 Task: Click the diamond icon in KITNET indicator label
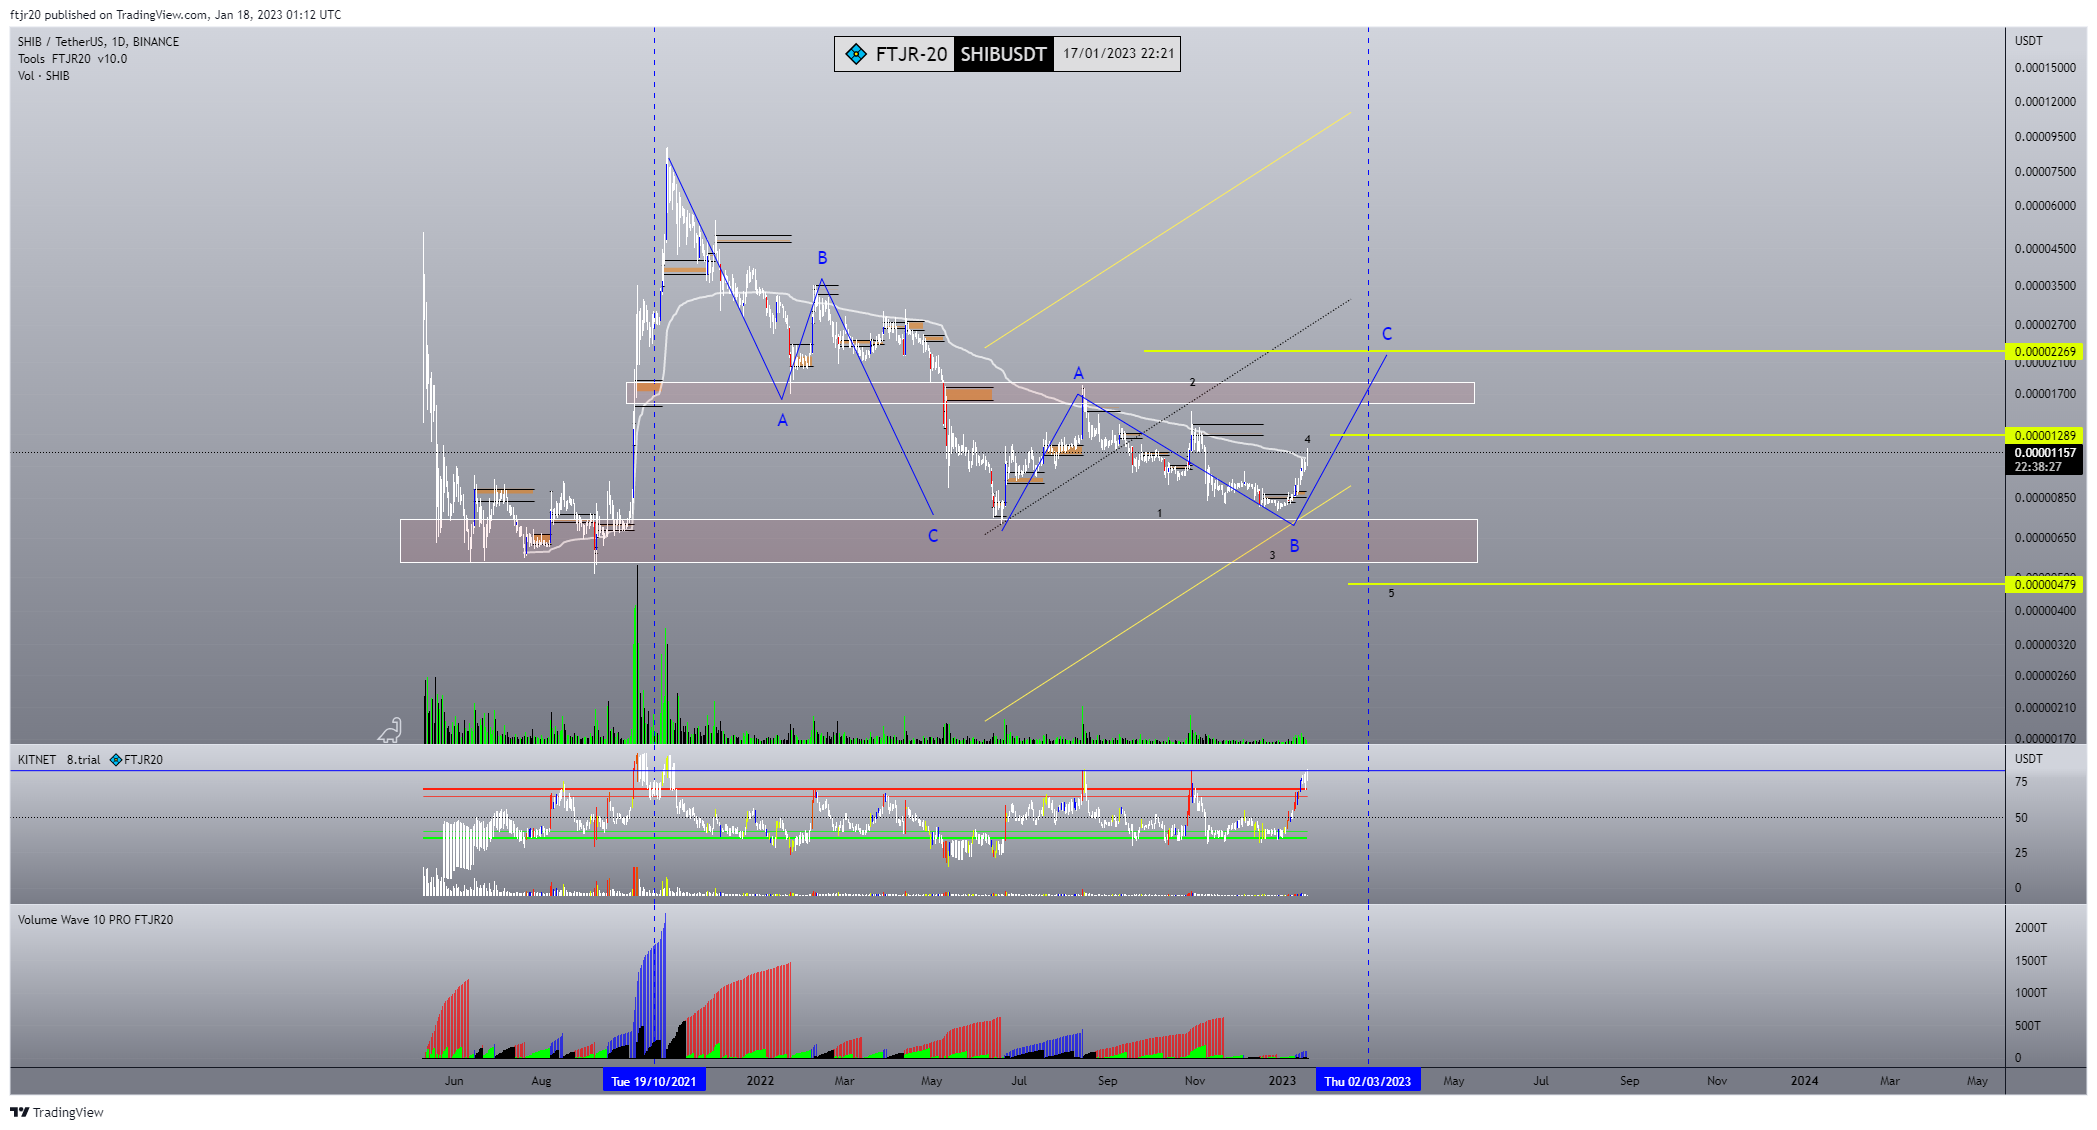[x=116, y=760]
